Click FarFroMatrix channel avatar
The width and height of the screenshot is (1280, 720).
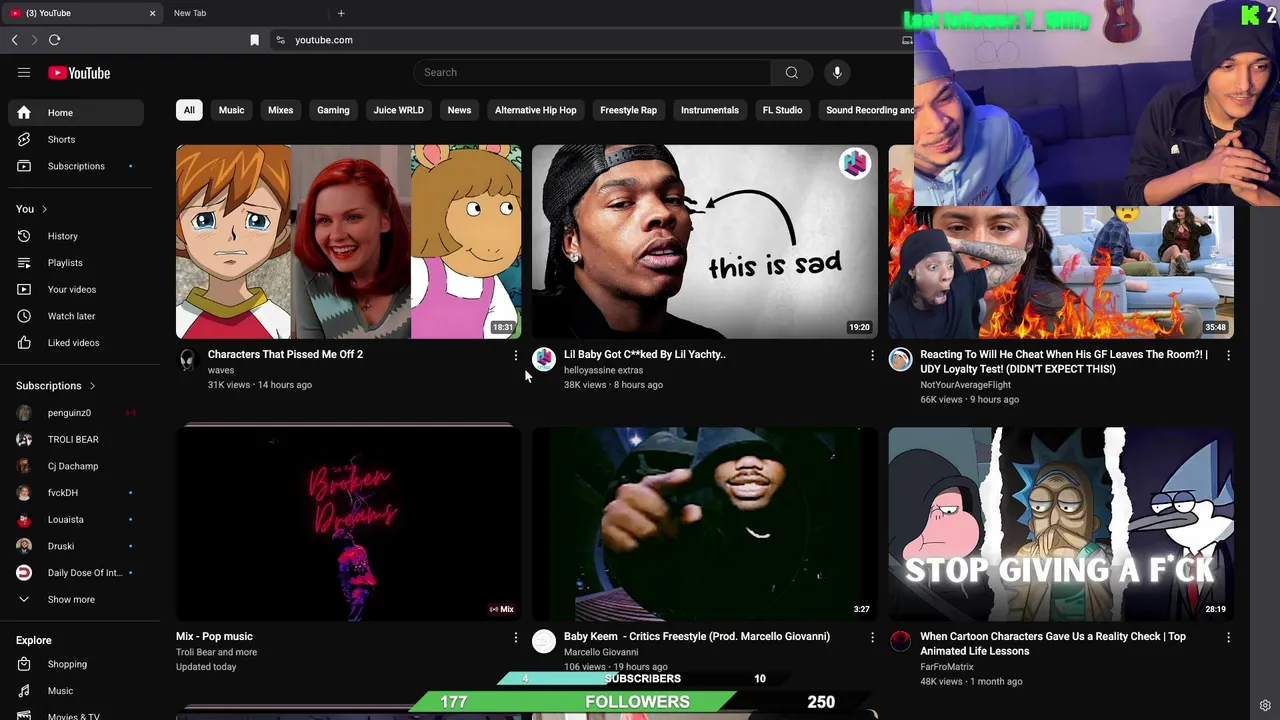[900, 642]
